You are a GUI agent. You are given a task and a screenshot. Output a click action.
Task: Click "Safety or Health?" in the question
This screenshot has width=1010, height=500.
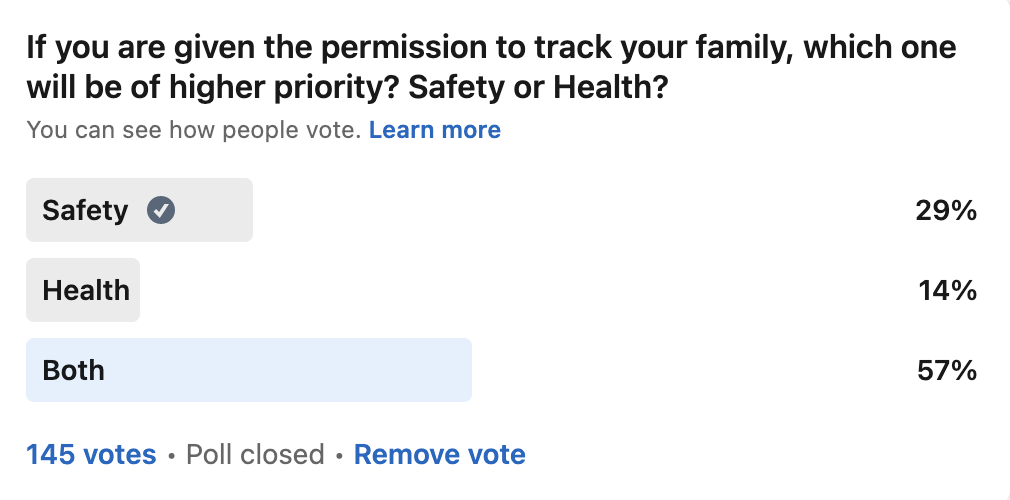click(x=539, y=88)
